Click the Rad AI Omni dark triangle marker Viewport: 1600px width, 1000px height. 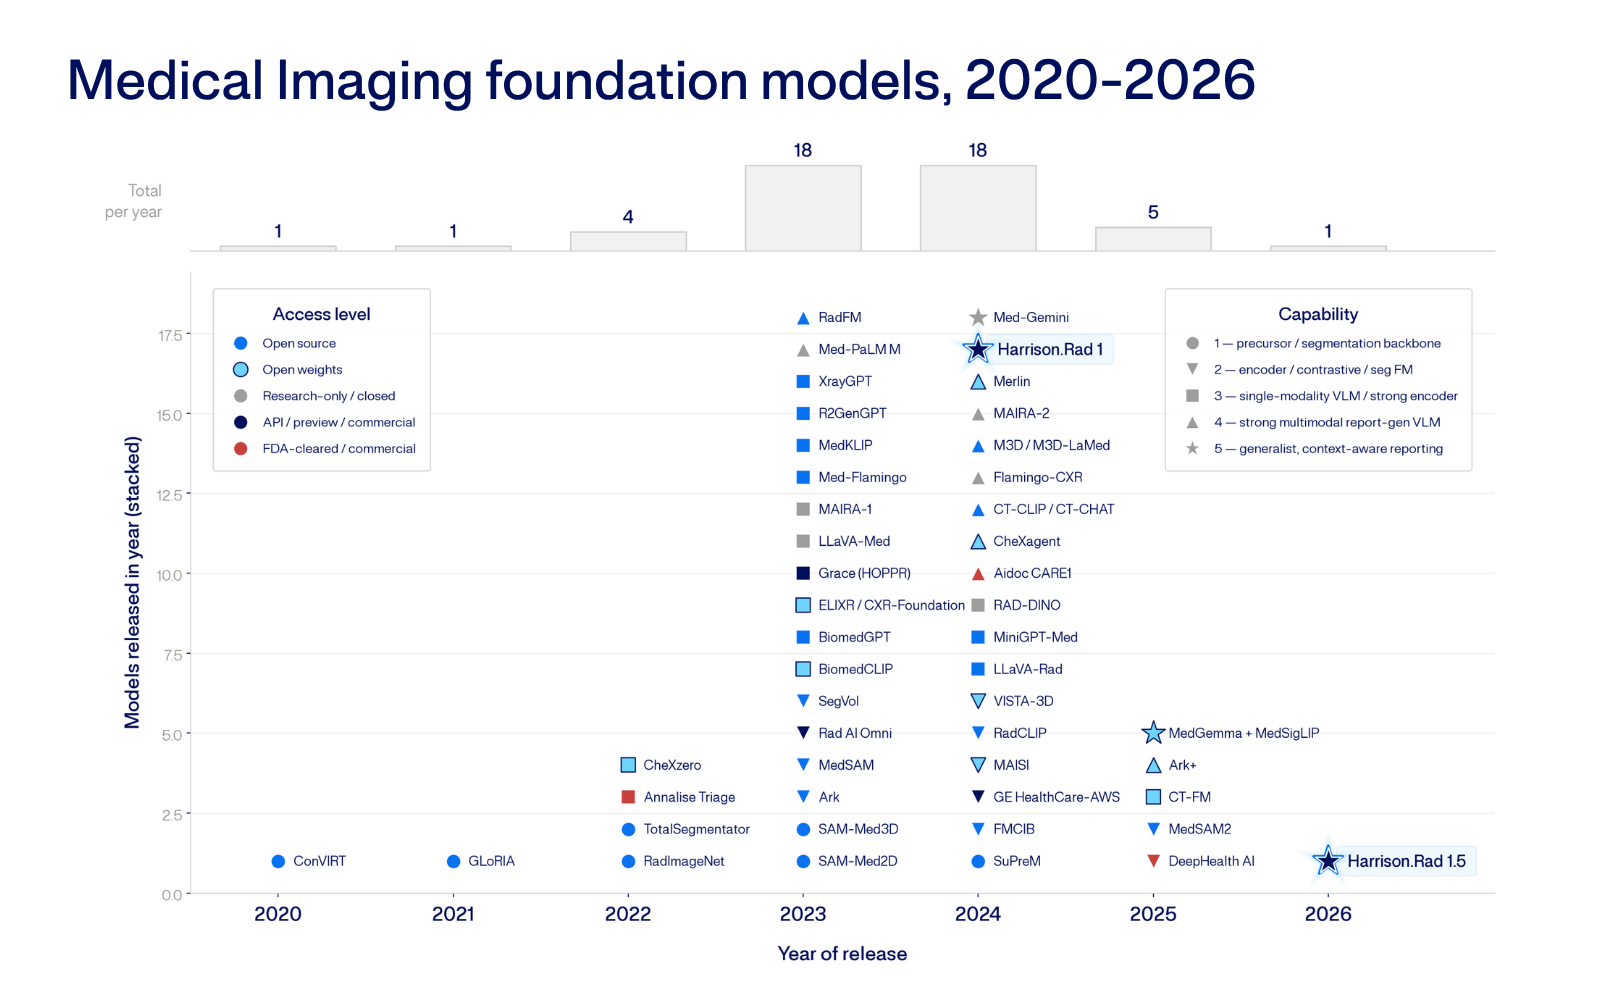pyautogui.click(x=803, y=733)
